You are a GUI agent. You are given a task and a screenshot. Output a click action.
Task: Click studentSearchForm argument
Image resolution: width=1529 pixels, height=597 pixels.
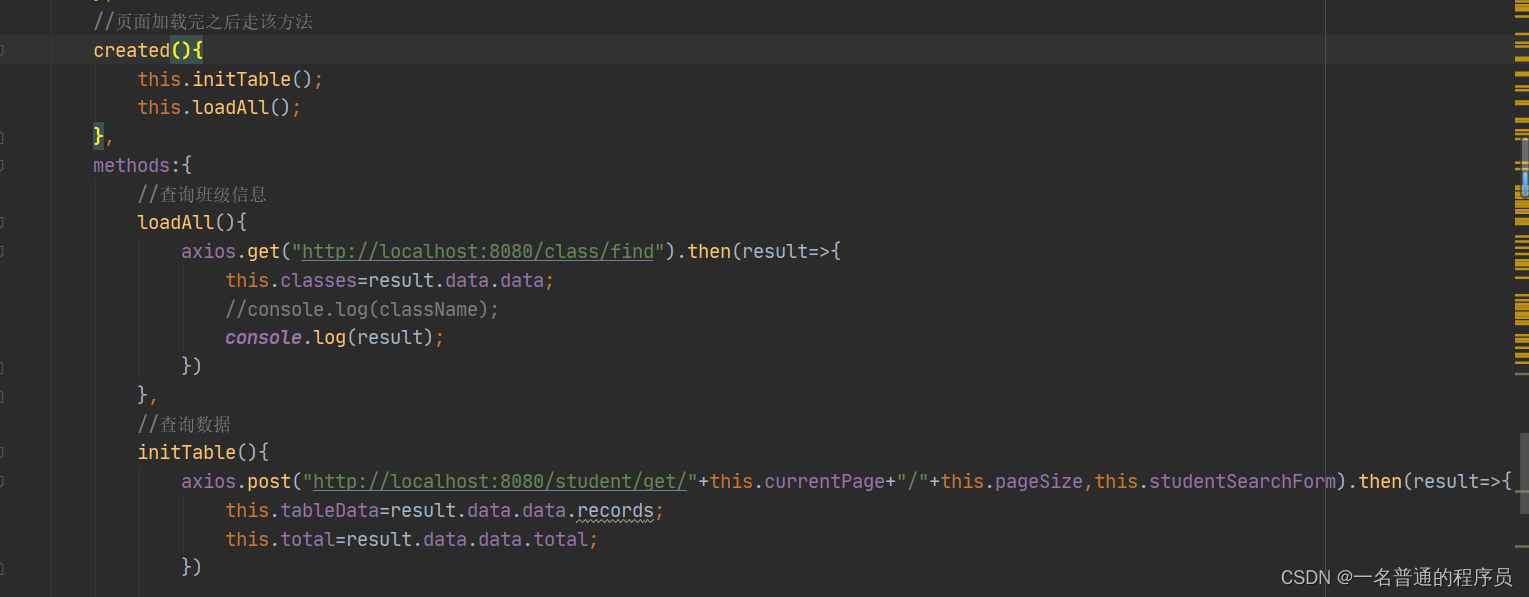[x=1243, y=481]
